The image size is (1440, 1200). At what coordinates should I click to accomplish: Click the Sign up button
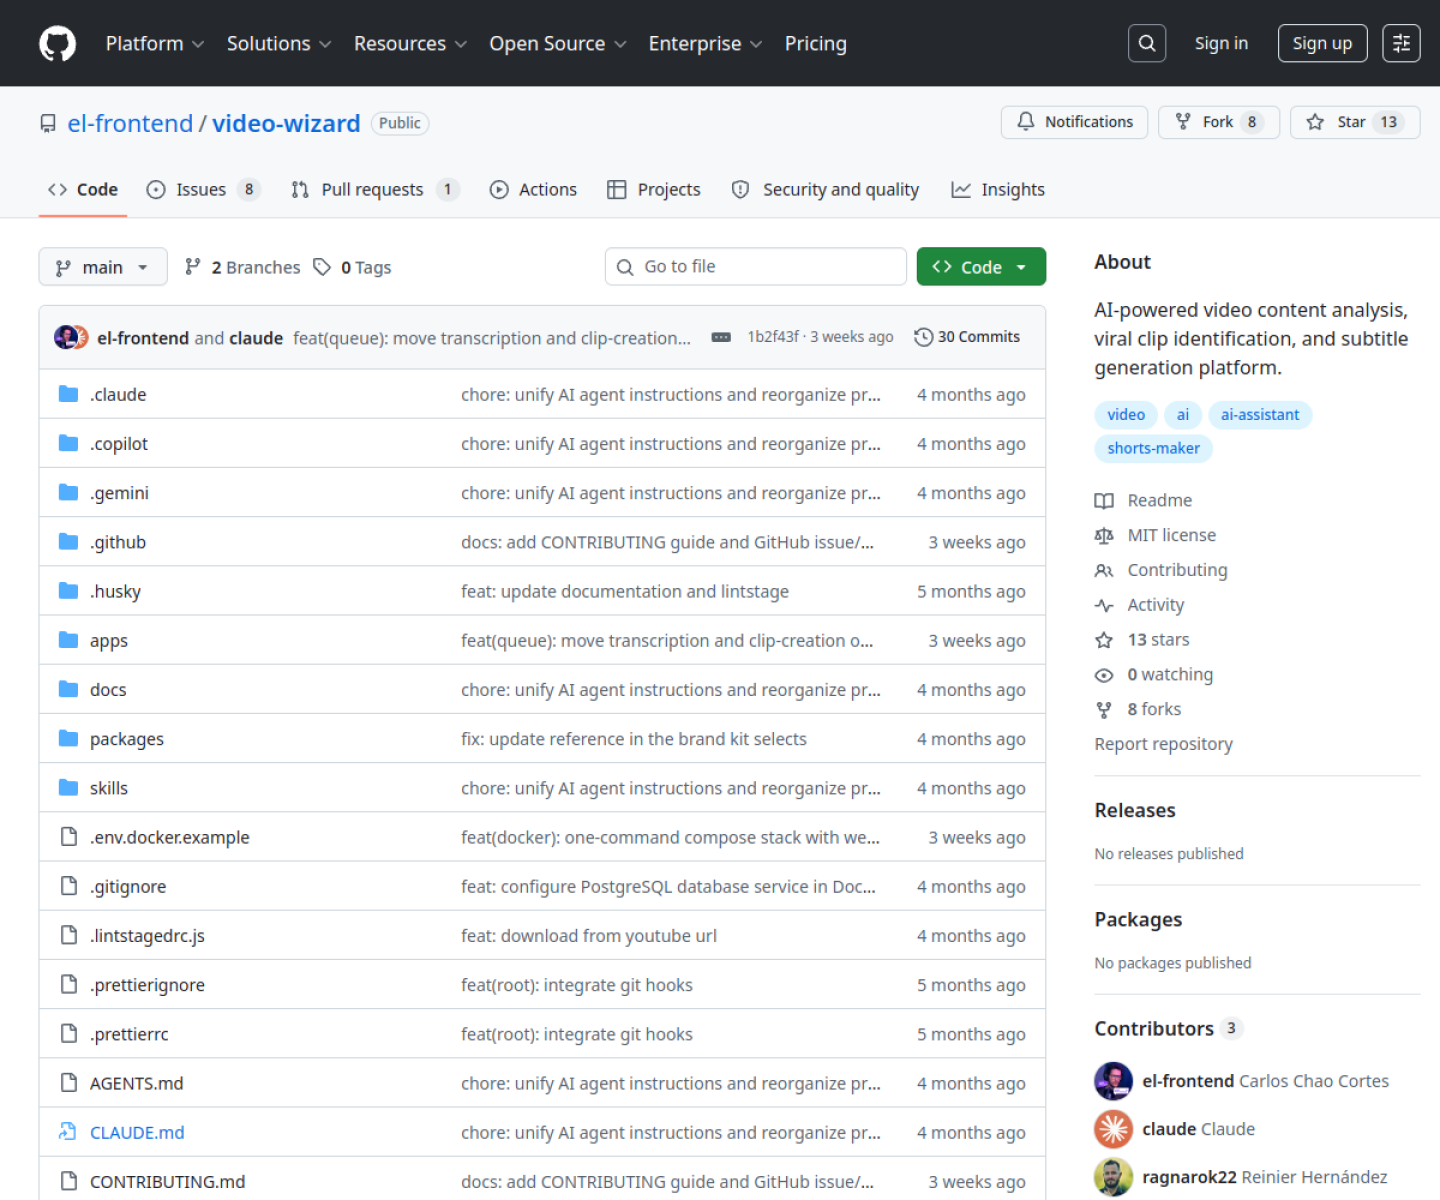1322,43
